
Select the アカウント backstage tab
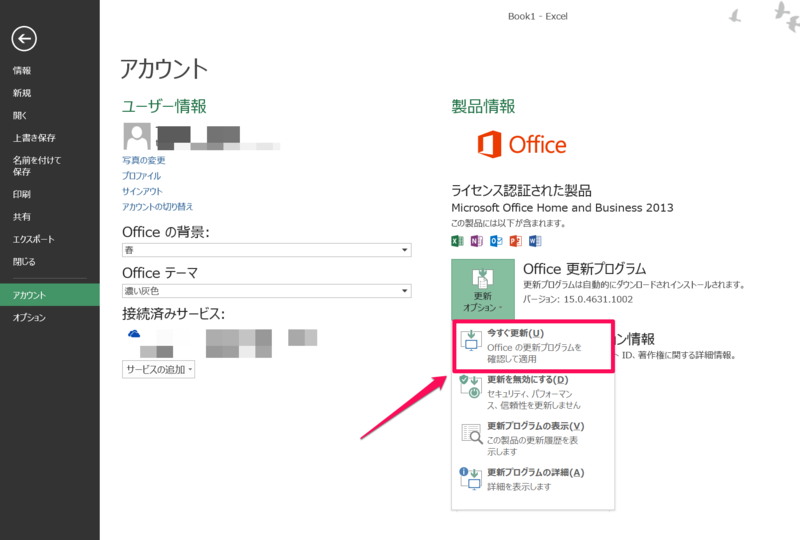coord(50,295)
